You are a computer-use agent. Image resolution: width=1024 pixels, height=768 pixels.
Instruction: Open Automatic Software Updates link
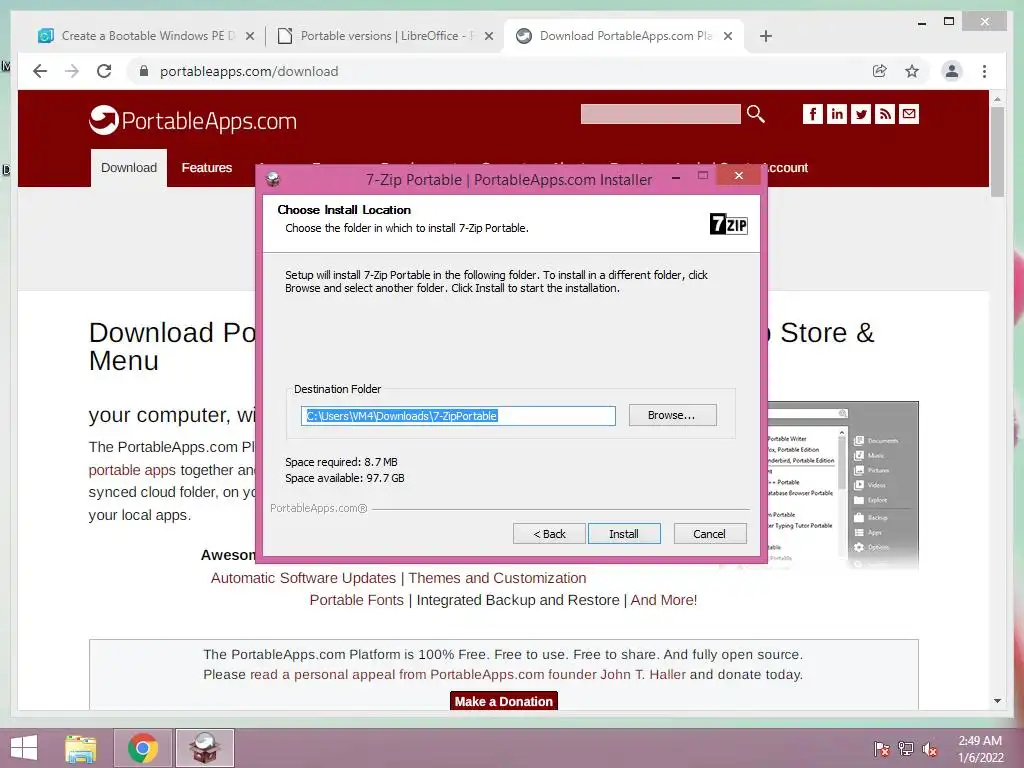[303, 578]
